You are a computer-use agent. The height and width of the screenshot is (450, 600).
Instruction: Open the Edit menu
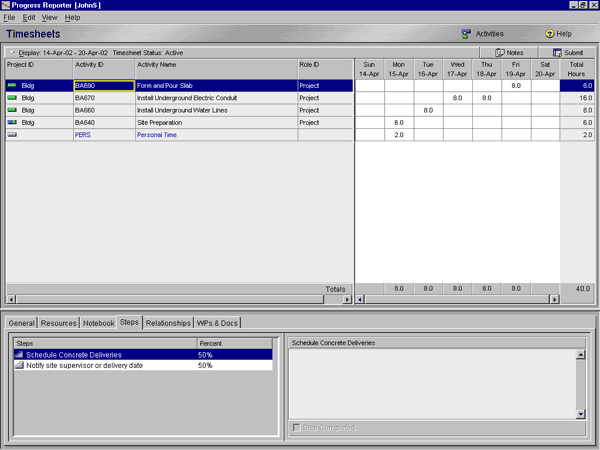29,18
